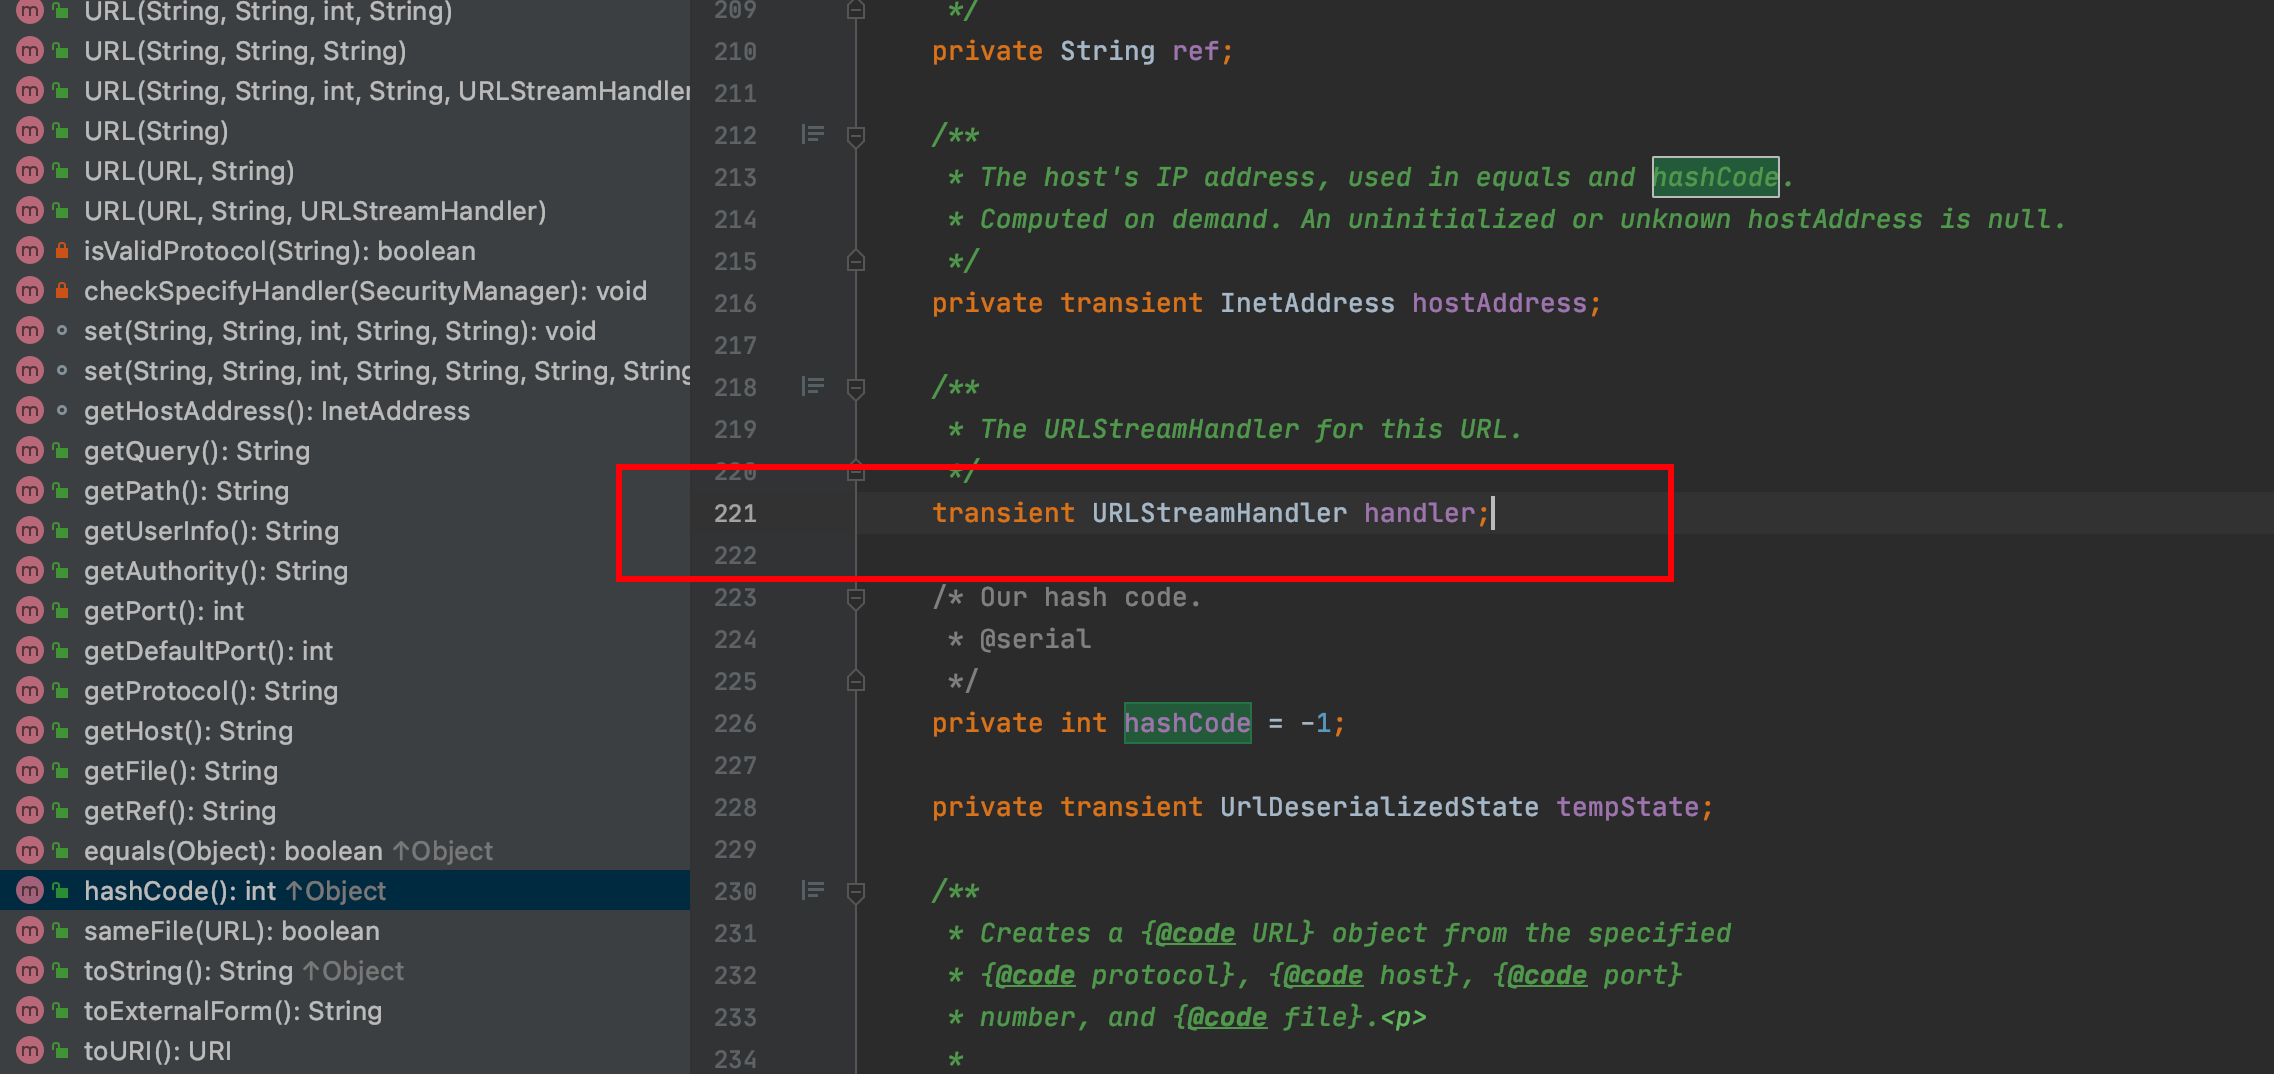Click InetAddress type on line 216

tap(1307, 303)
